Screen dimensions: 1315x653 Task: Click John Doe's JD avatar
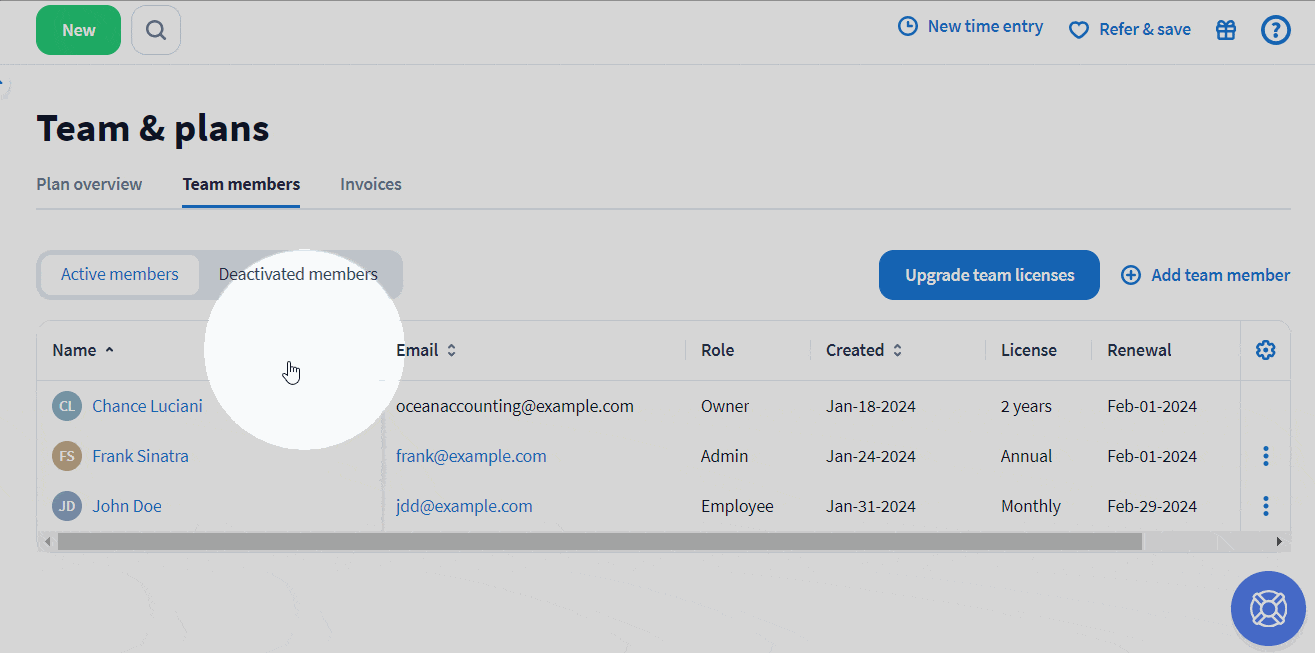67,506
